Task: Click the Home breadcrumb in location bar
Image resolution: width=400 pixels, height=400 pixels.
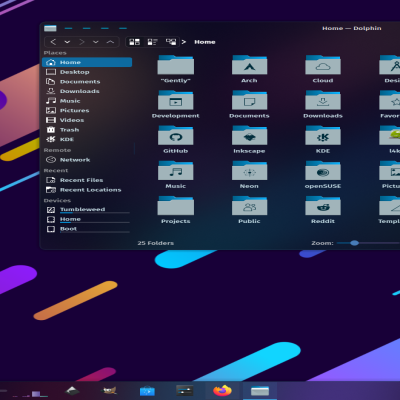Action: [x=205, y=42]
